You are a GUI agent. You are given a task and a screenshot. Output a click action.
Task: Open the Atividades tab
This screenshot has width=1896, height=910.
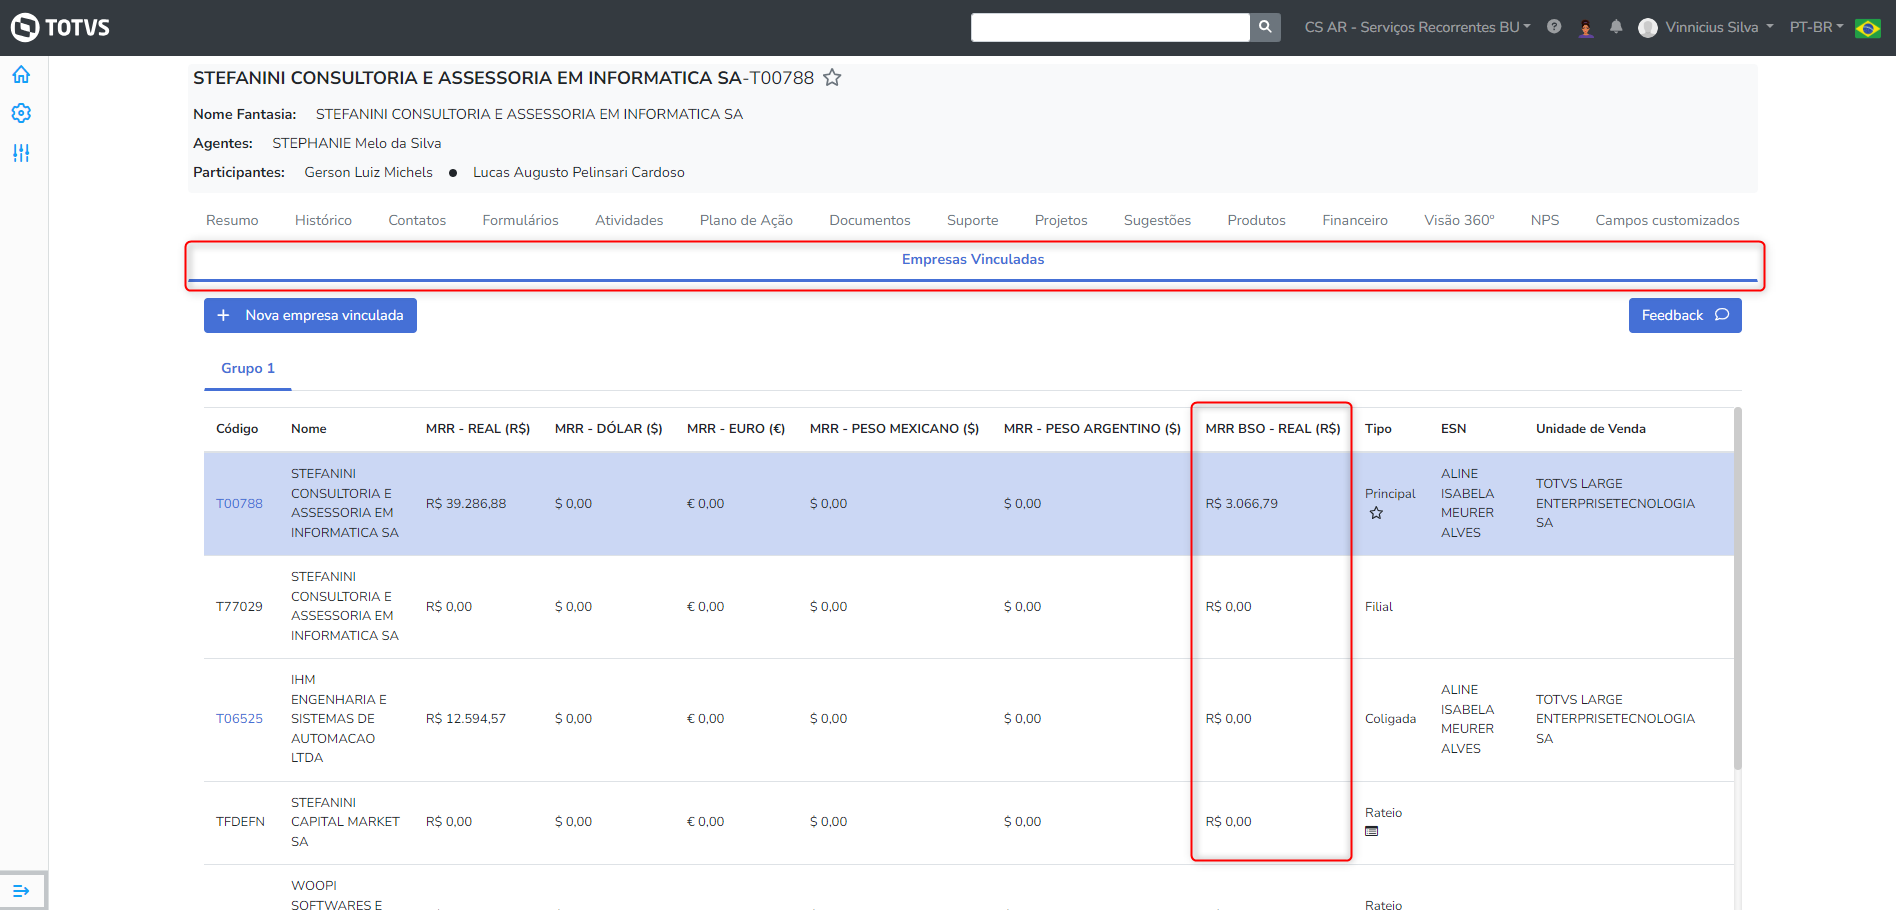coord(629,220)
